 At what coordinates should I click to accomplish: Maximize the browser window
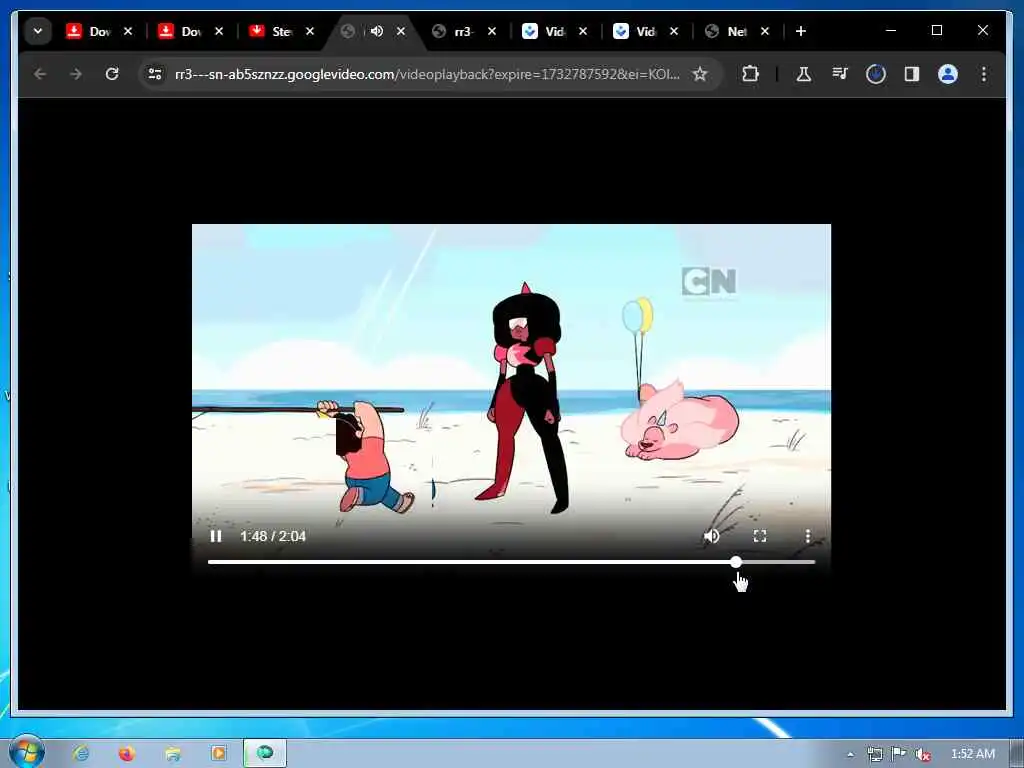coord(936,30)
